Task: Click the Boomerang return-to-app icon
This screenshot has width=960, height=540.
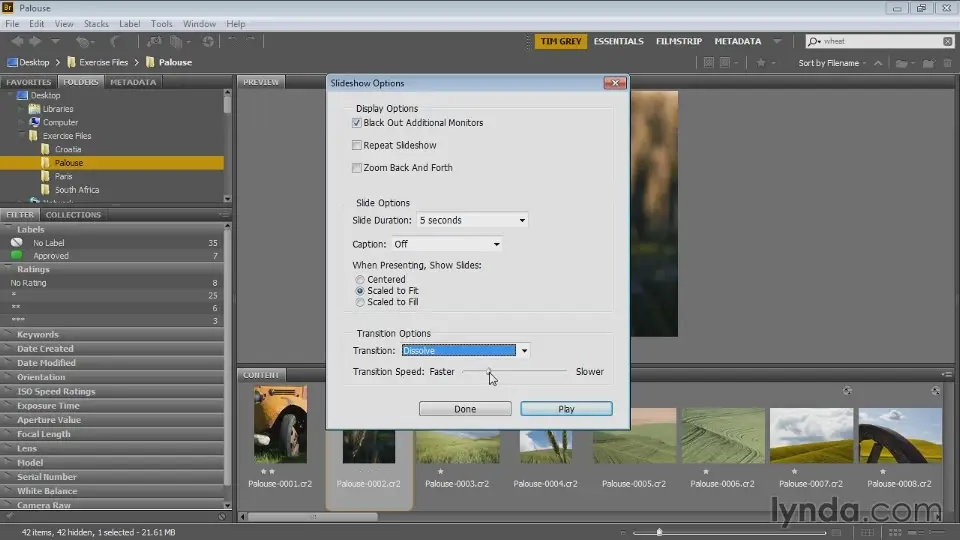Action: click(x=116, y=42)
